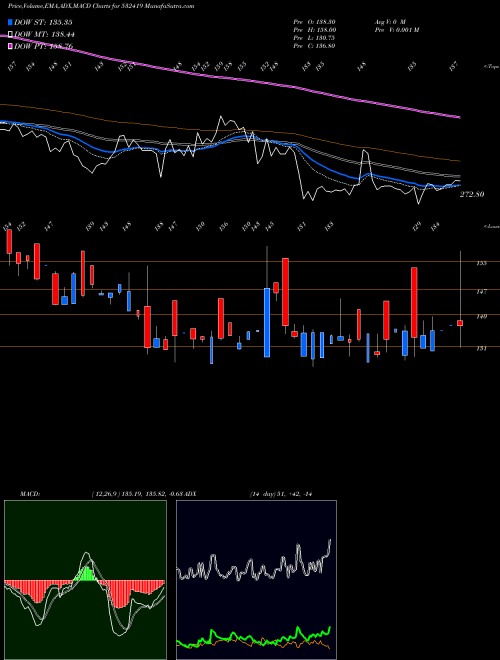This screenshot has width=500, height=660.
Task: Click the blue DOW ST legend swatch
Action: pyautogui.click(x=10, y=22)
